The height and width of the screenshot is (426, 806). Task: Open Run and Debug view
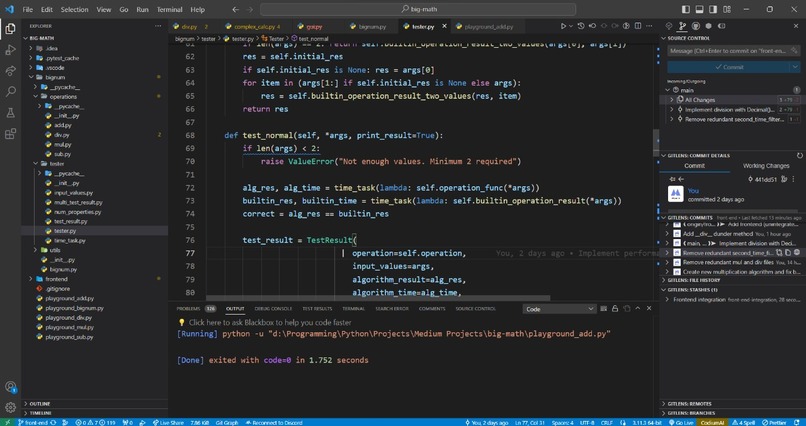coord(10,50)
